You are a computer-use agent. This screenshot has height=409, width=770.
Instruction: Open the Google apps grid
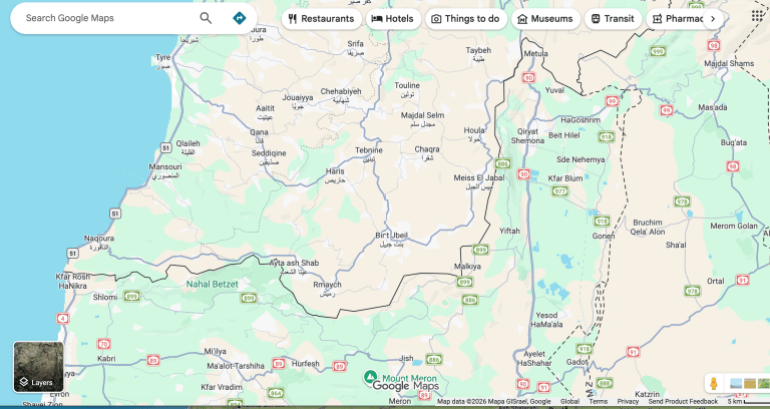[757, 17]
